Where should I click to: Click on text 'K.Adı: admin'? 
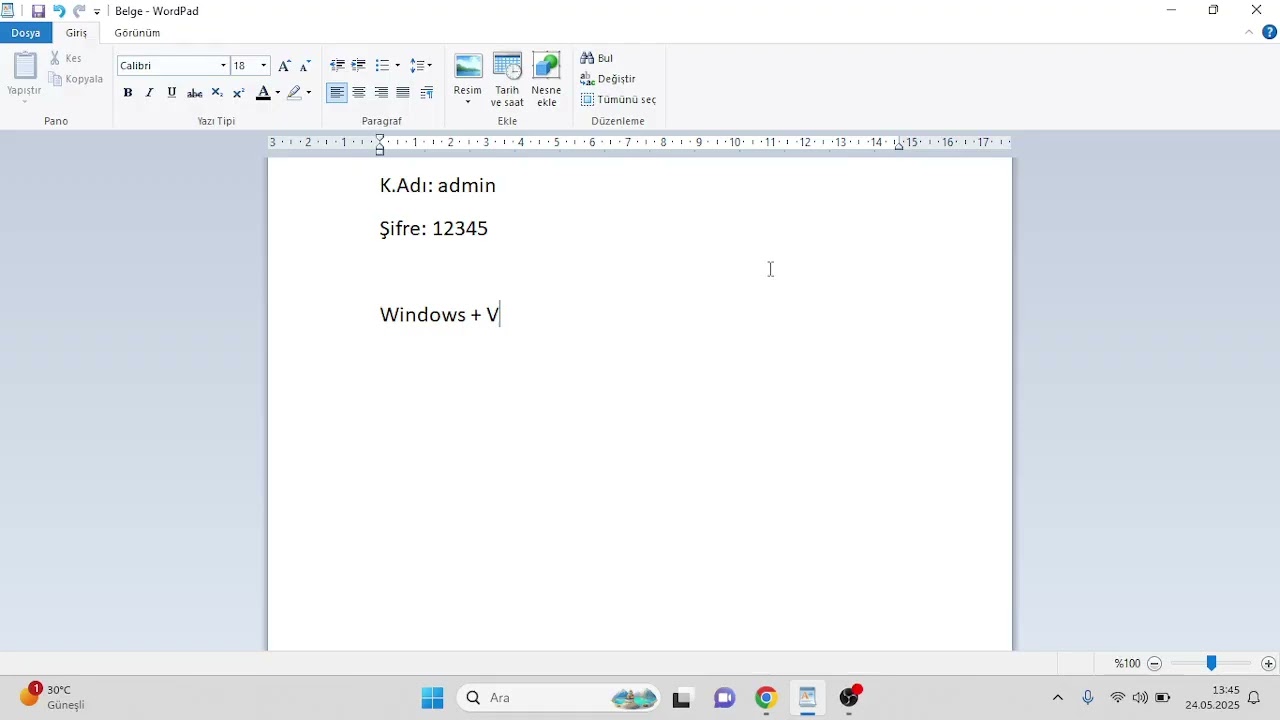coord(438,186)
